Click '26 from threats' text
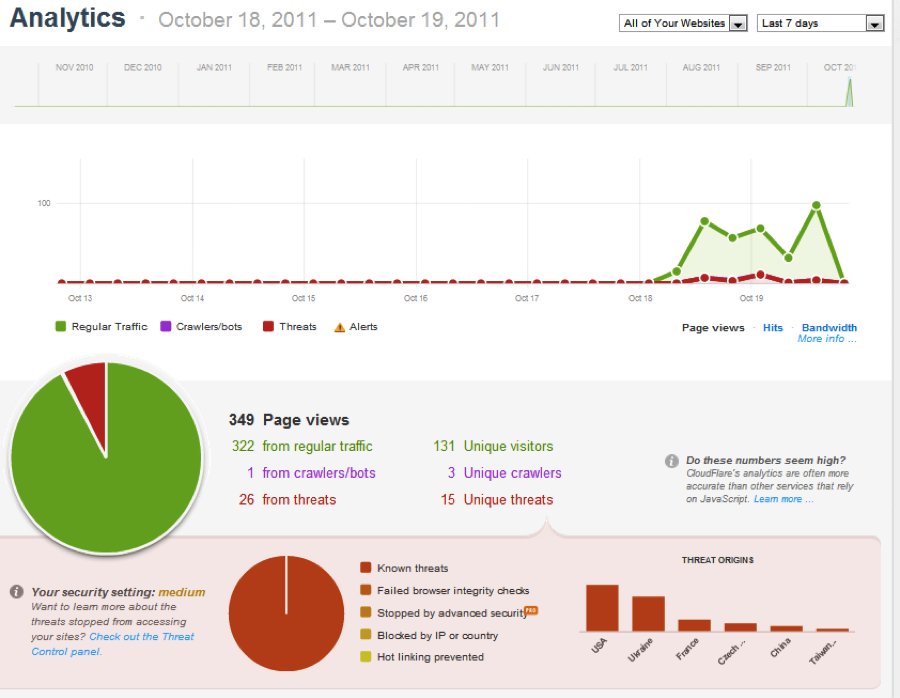This screenshot has height=698, width=900. tap(288, 499)
